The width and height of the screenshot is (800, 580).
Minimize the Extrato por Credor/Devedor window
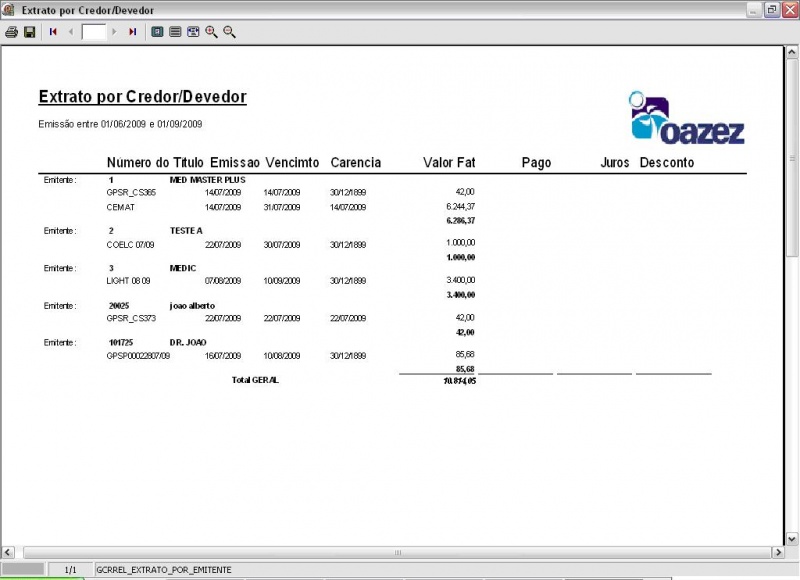click(754, 10)
